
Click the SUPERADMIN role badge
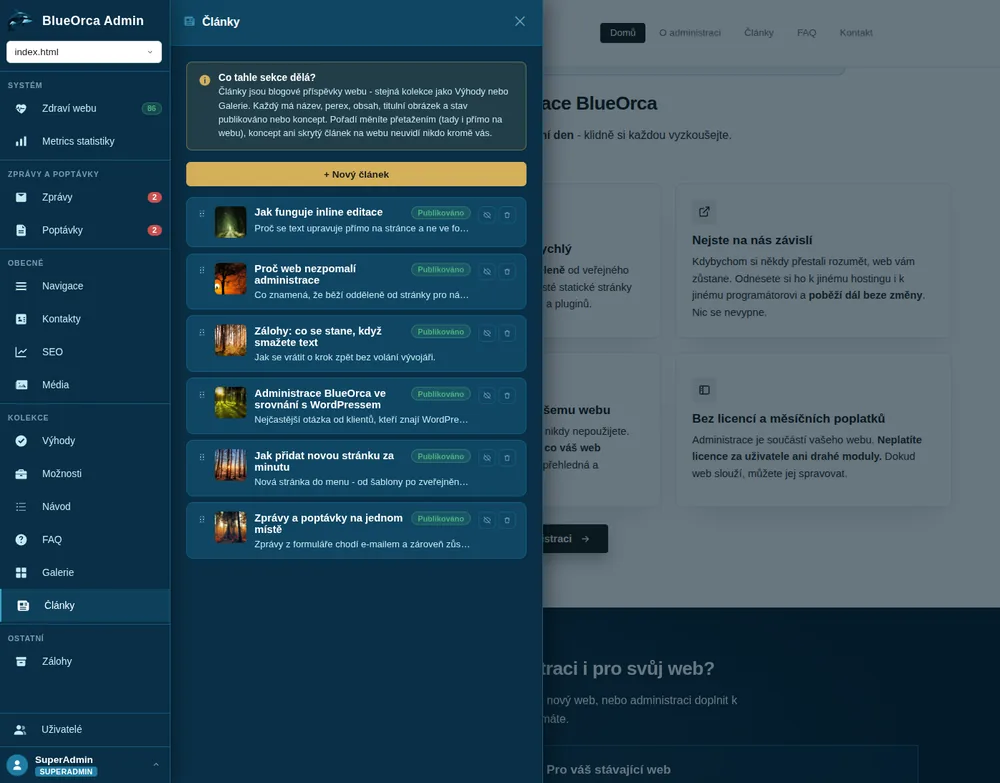(x=66, y=772)
